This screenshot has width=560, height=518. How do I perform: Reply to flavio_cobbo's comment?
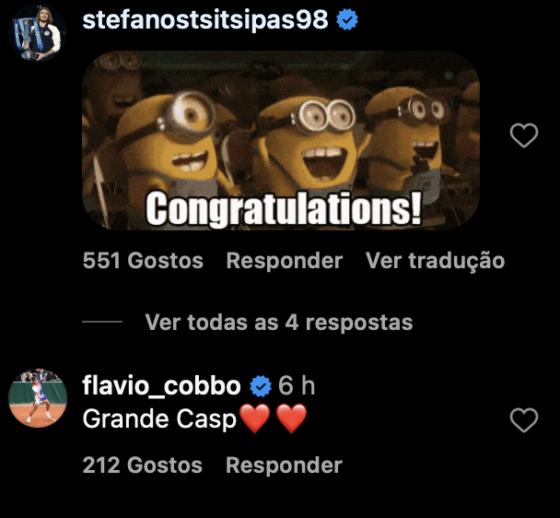[x=284, y=465]
